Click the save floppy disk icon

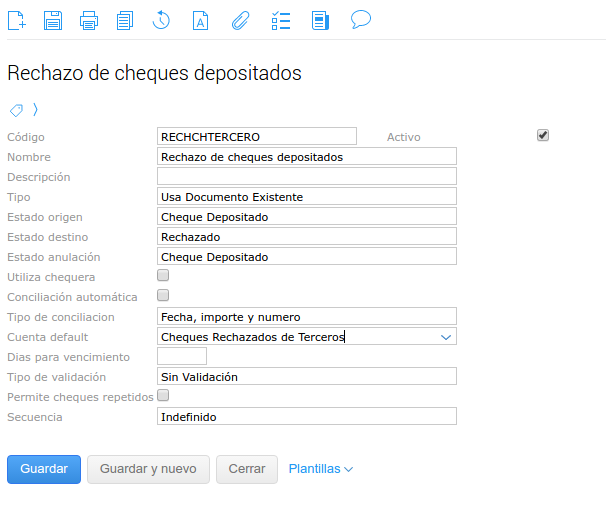point(53,19)
